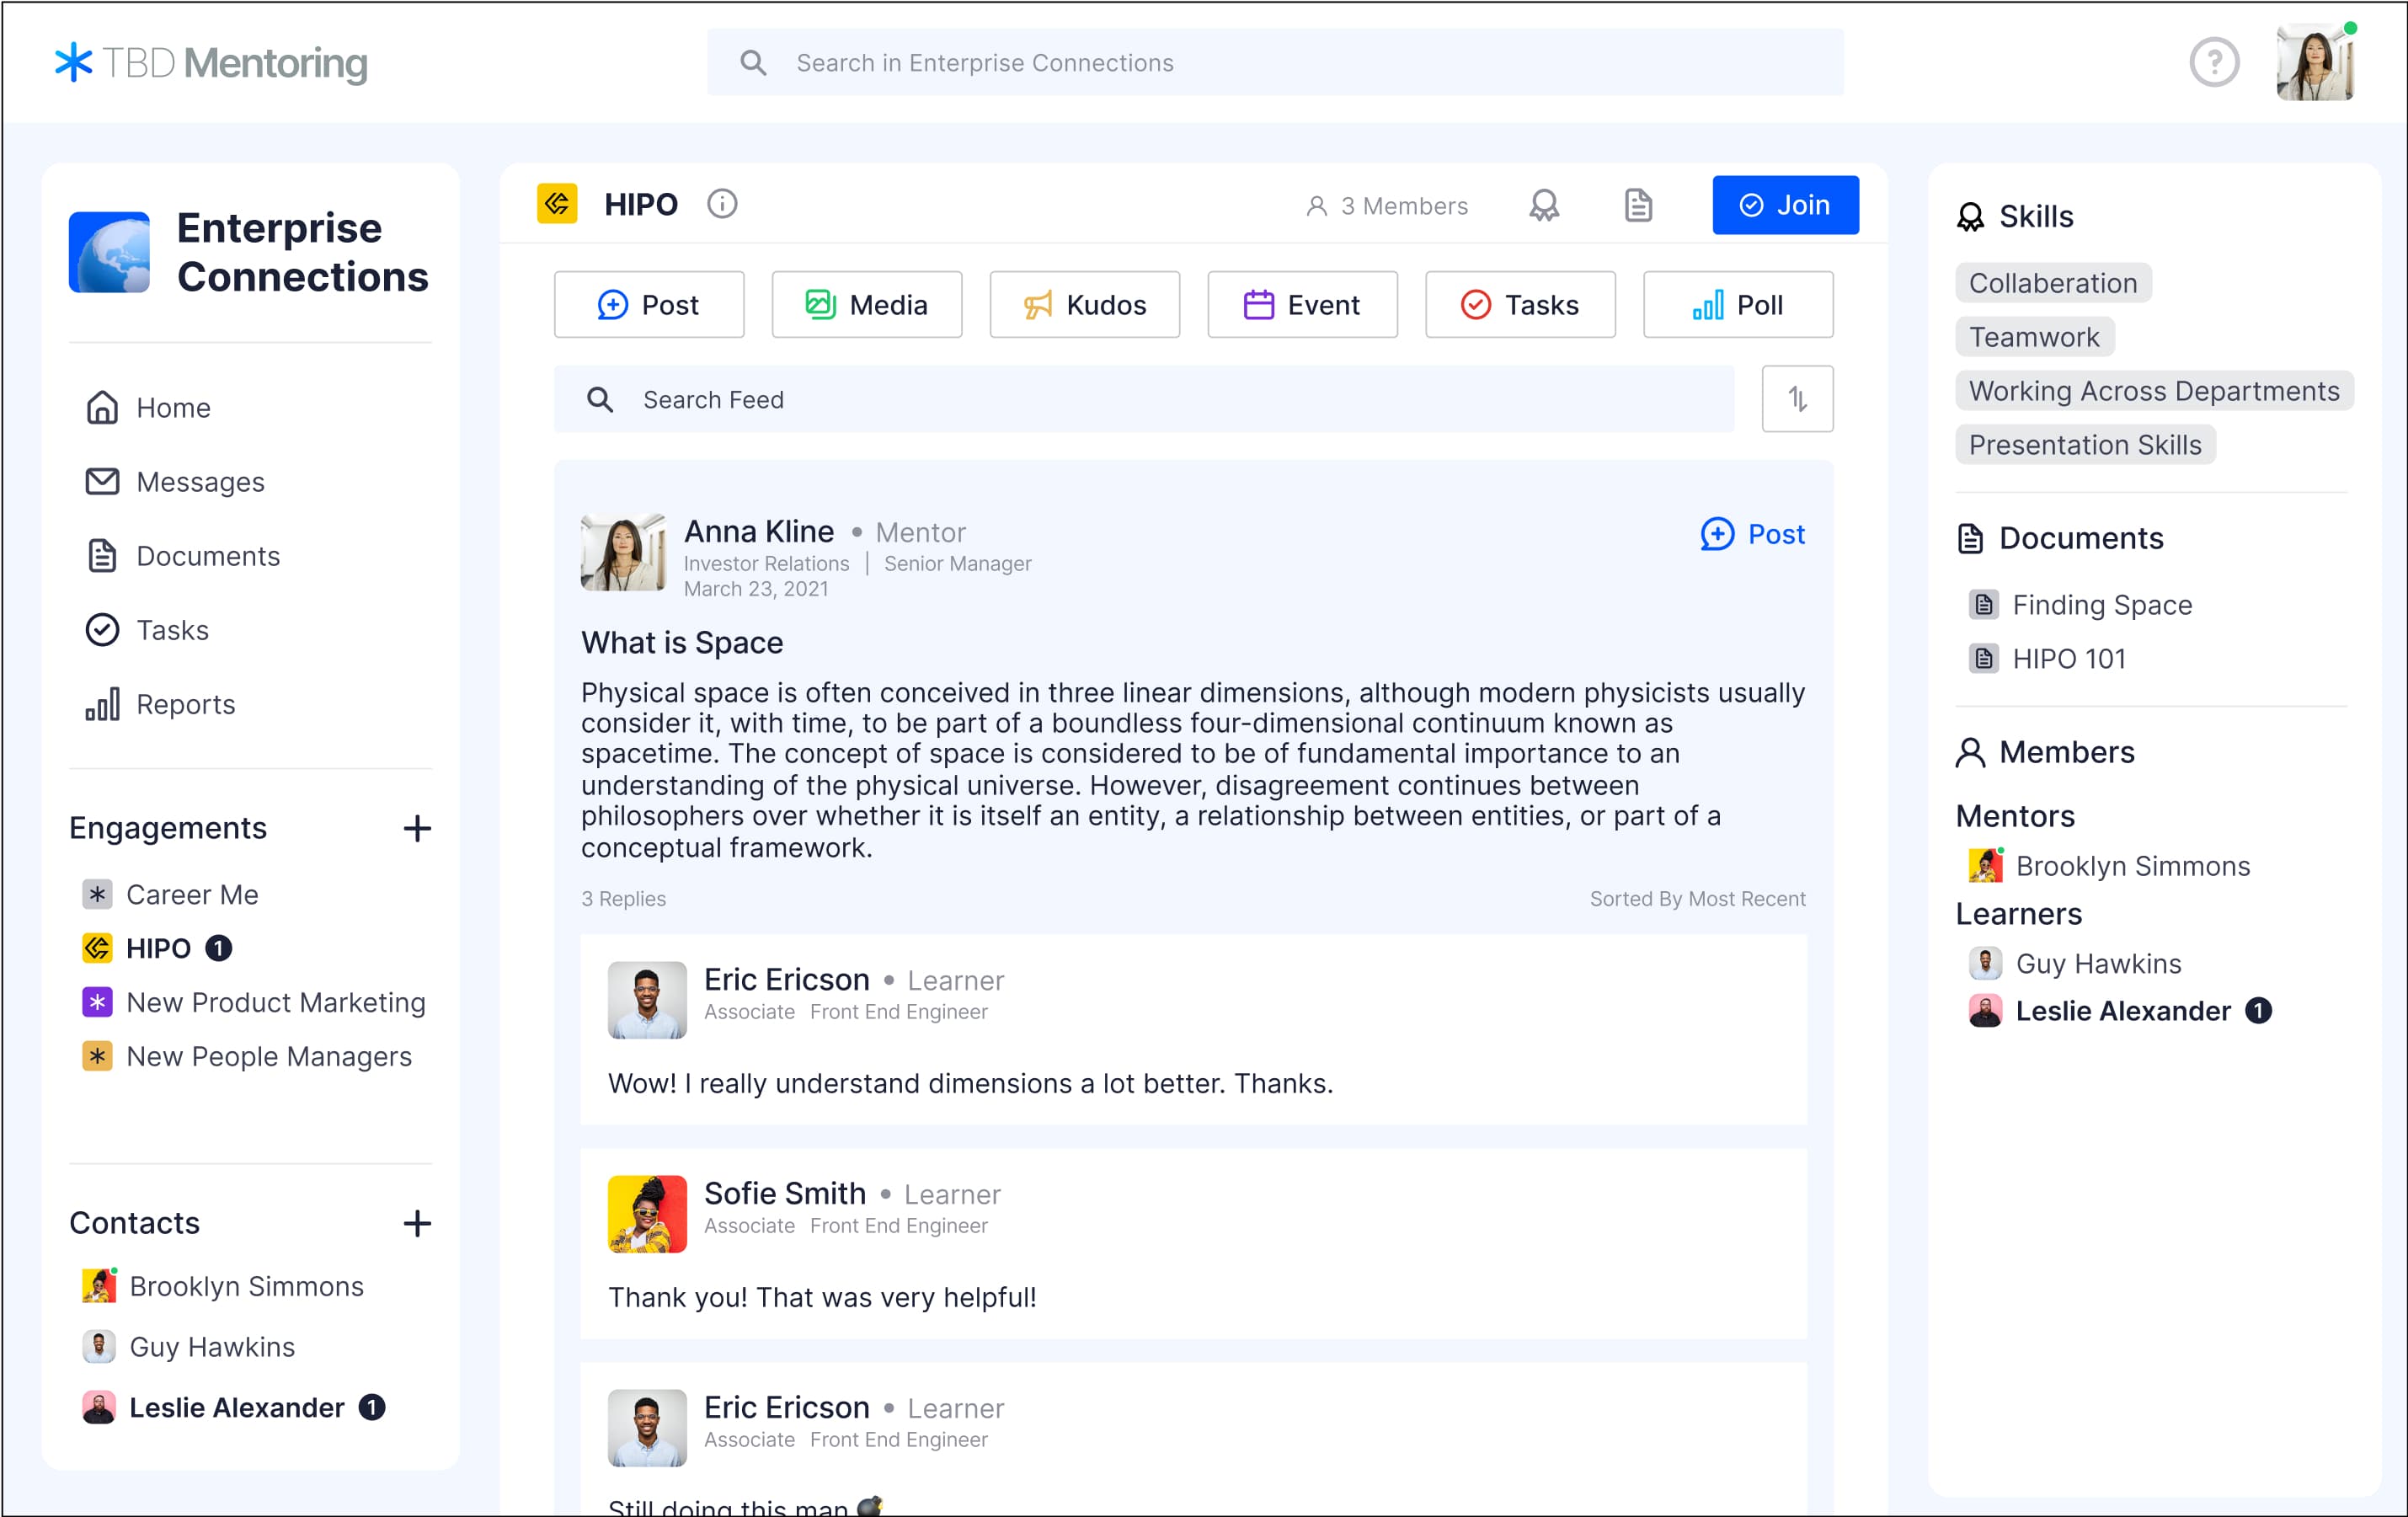Open the help question mark icon
Viewport: 2408px width, 1517px height.
(2214, 63)
